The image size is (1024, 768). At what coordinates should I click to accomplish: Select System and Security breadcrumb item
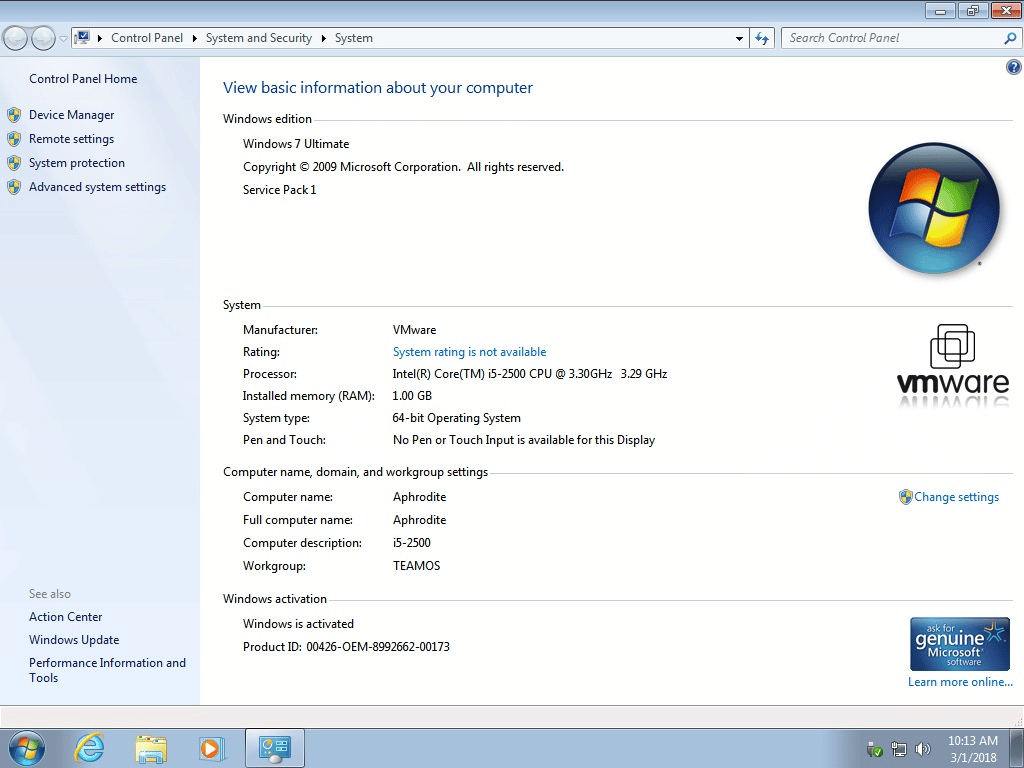coord(258,38)
